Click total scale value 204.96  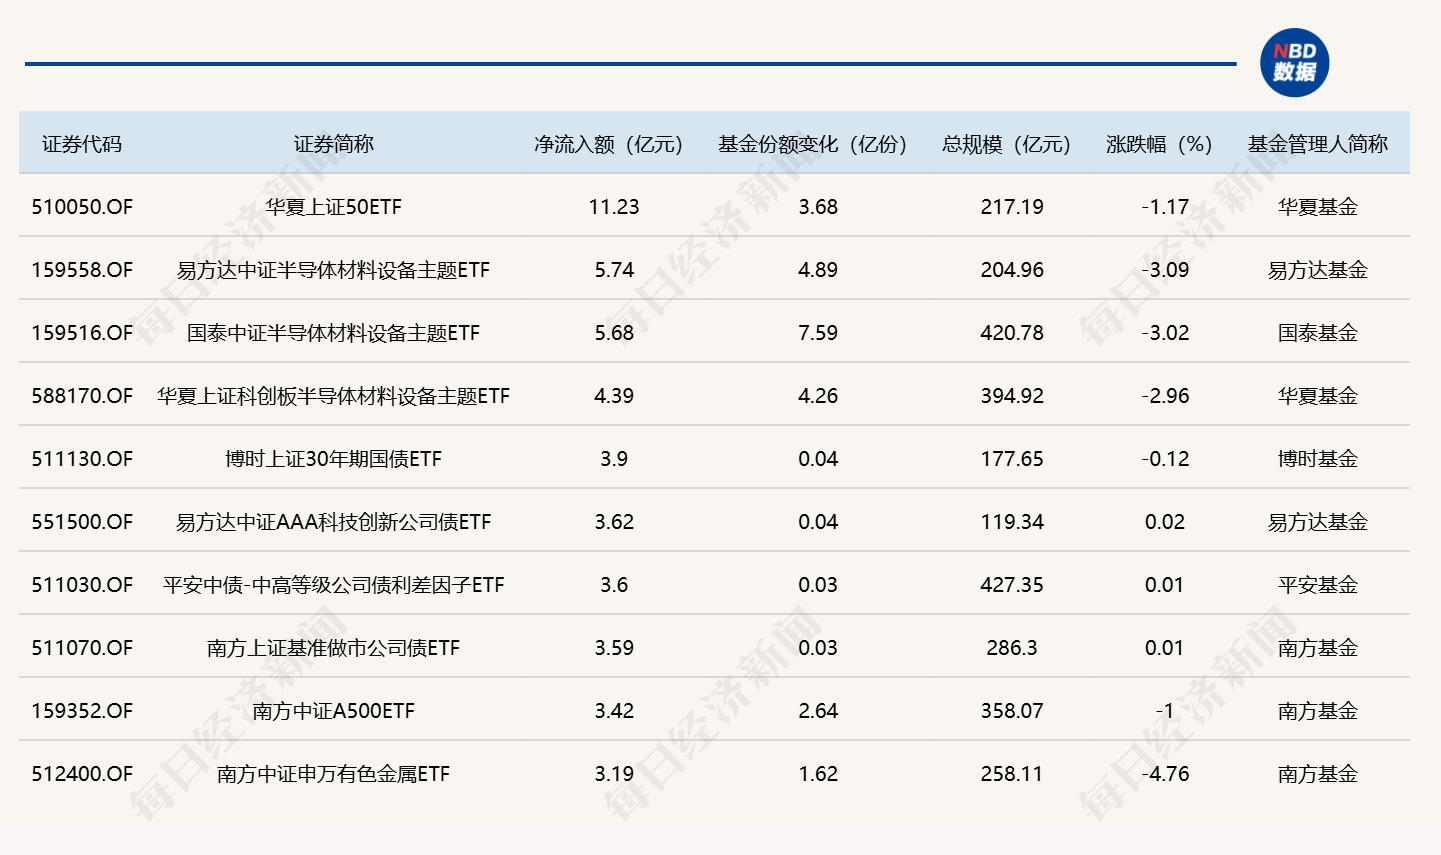pos(1012,270)
